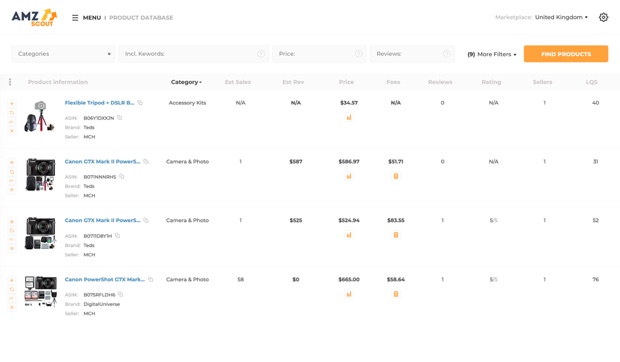Copy the Flexible Tripod product title
The image size is (620, 362).
click(140, 103)
